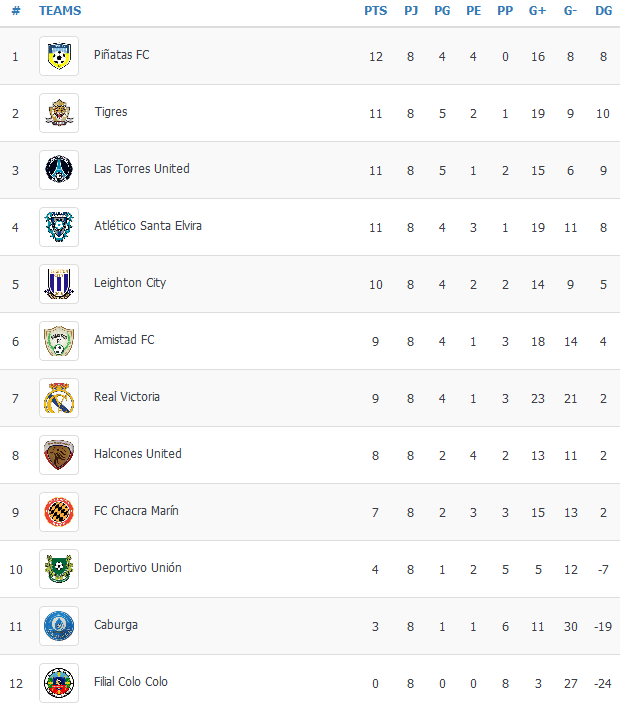Select the Las Torres United crest
620x705 pixels.
coord(59,170)
